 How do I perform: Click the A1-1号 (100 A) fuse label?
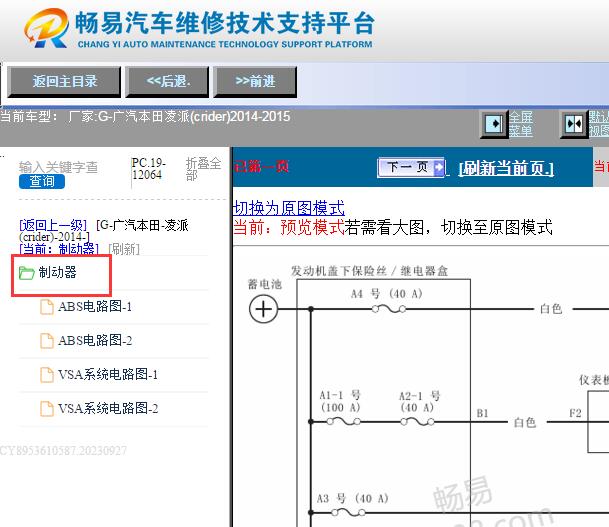(341, 402)
